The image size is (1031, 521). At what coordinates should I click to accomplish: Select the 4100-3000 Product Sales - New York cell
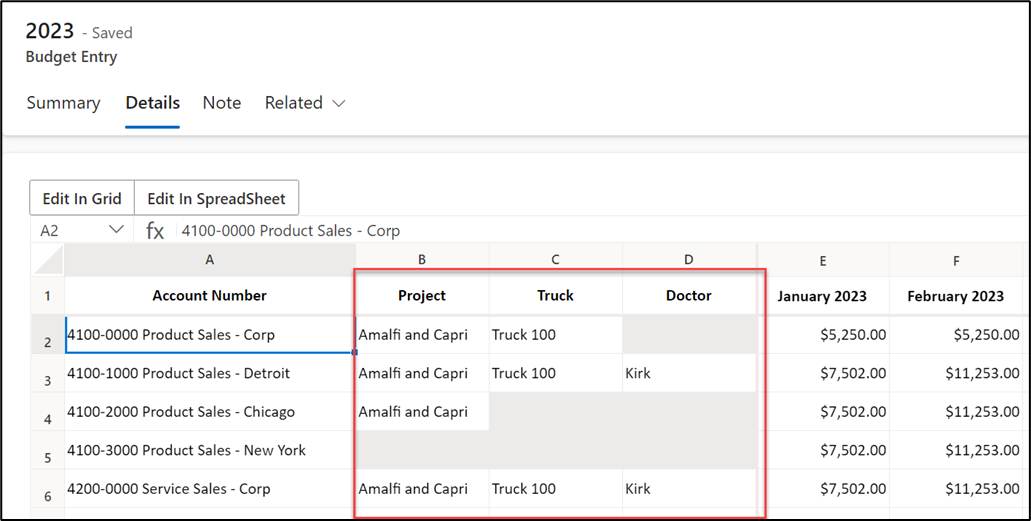click(x=210, y=450)
